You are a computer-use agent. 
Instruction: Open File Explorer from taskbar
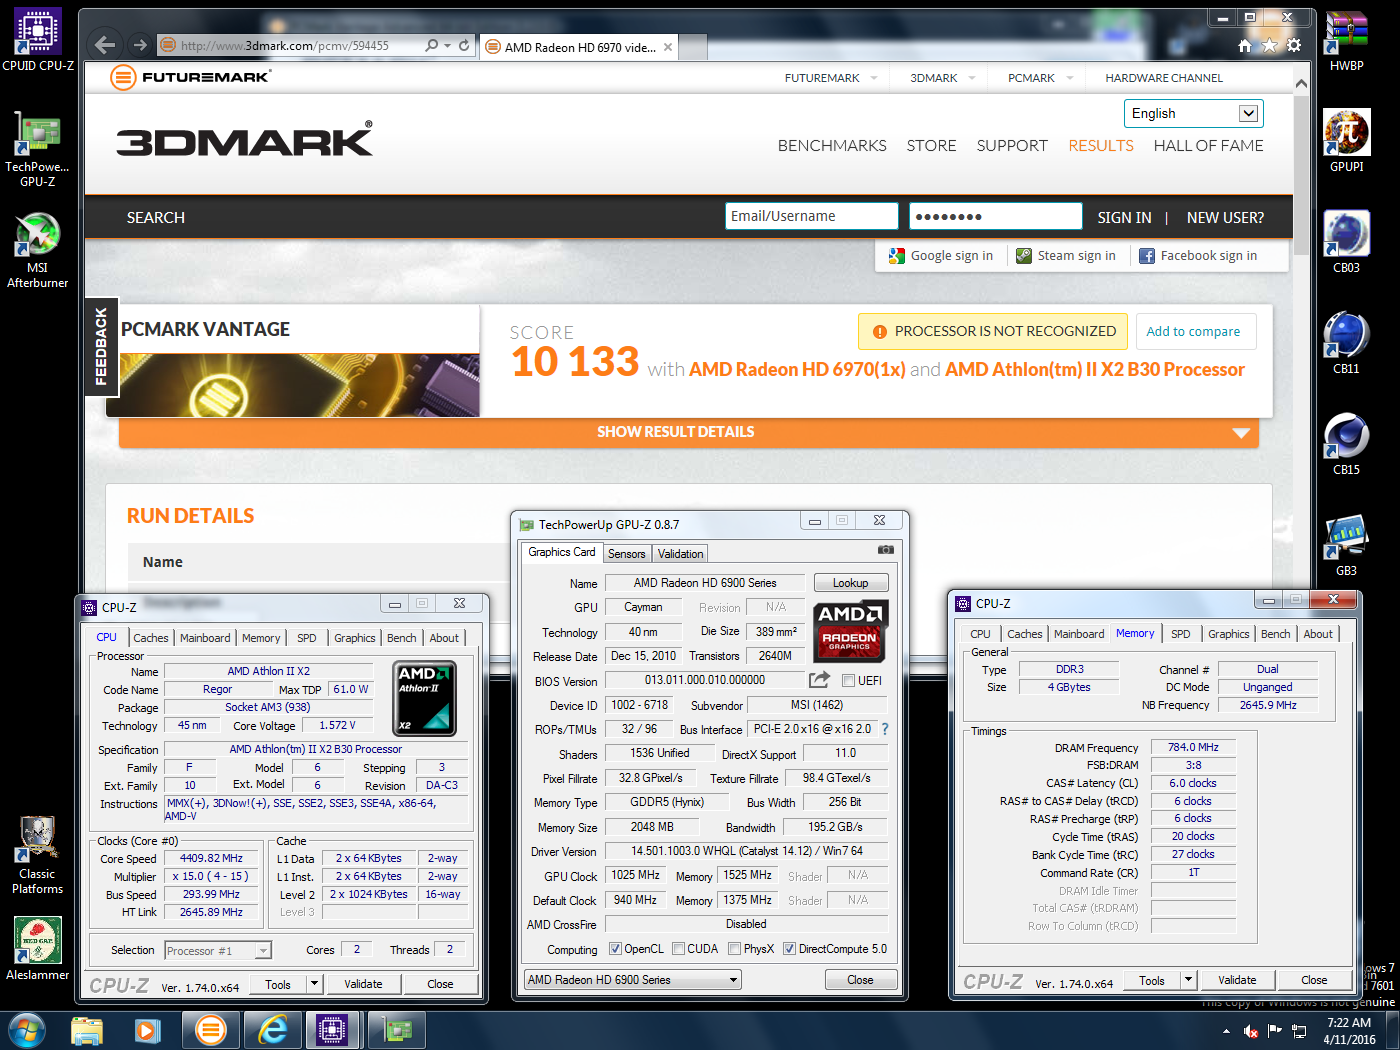click(87, 1030)
